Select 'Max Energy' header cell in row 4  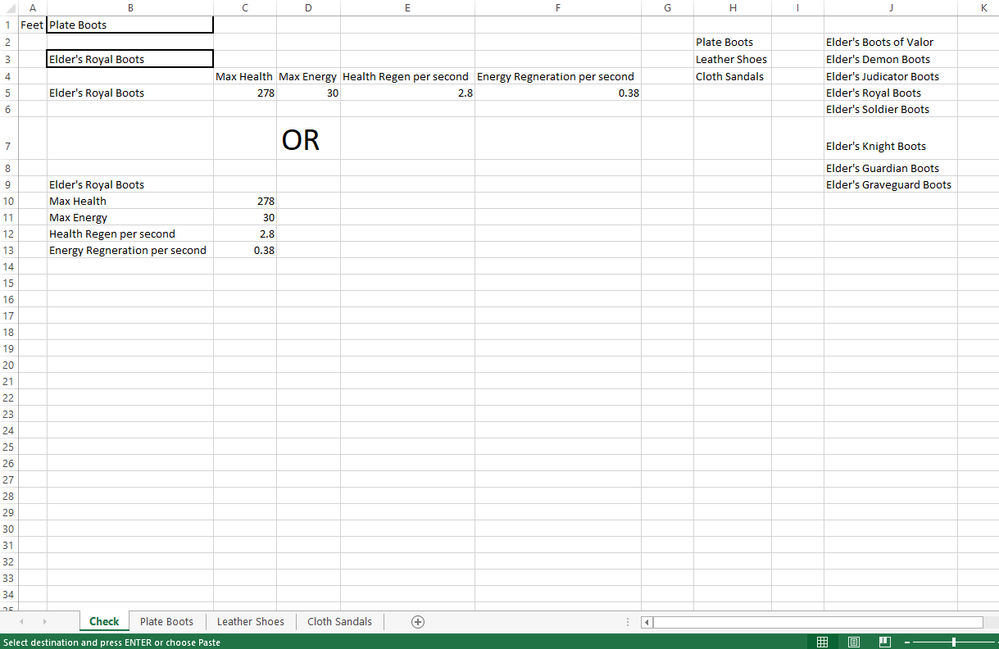pos(308,76)
